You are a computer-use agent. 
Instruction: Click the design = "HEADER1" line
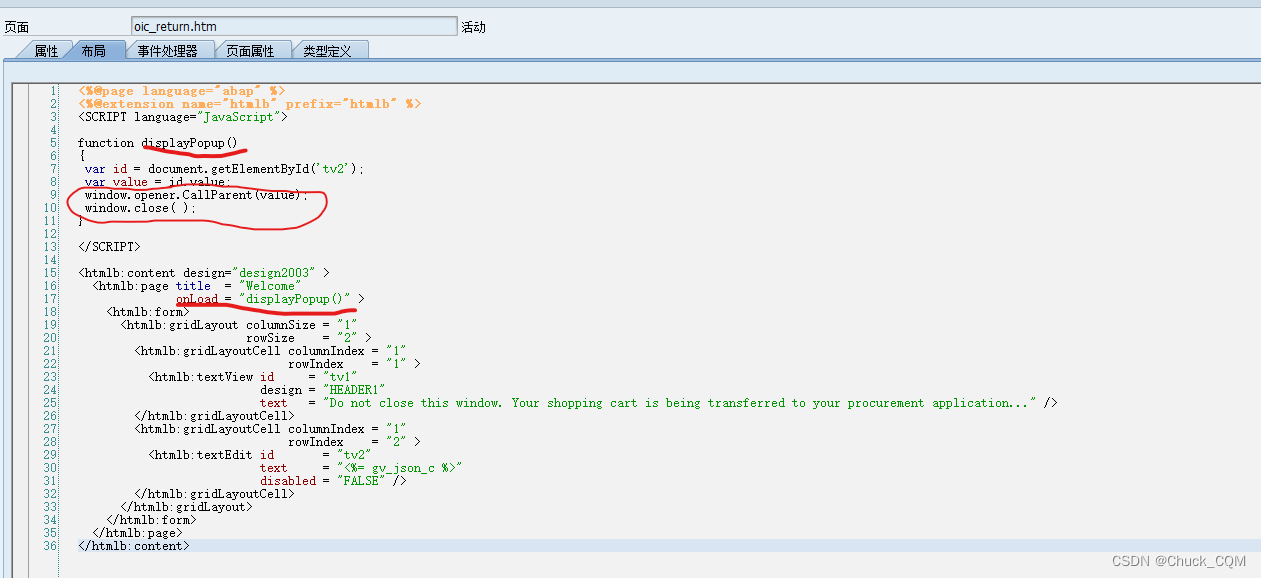click(323, 389)
